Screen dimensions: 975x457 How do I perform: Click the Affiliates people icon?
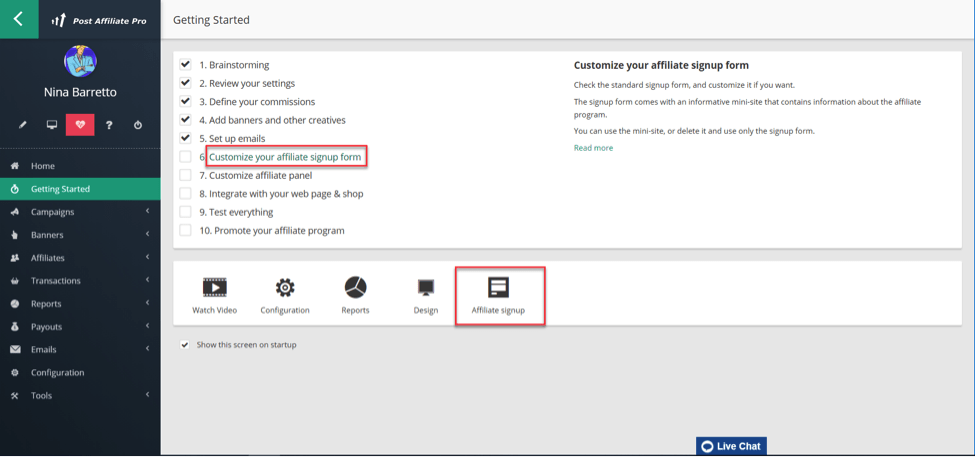(x=16, y=258)
